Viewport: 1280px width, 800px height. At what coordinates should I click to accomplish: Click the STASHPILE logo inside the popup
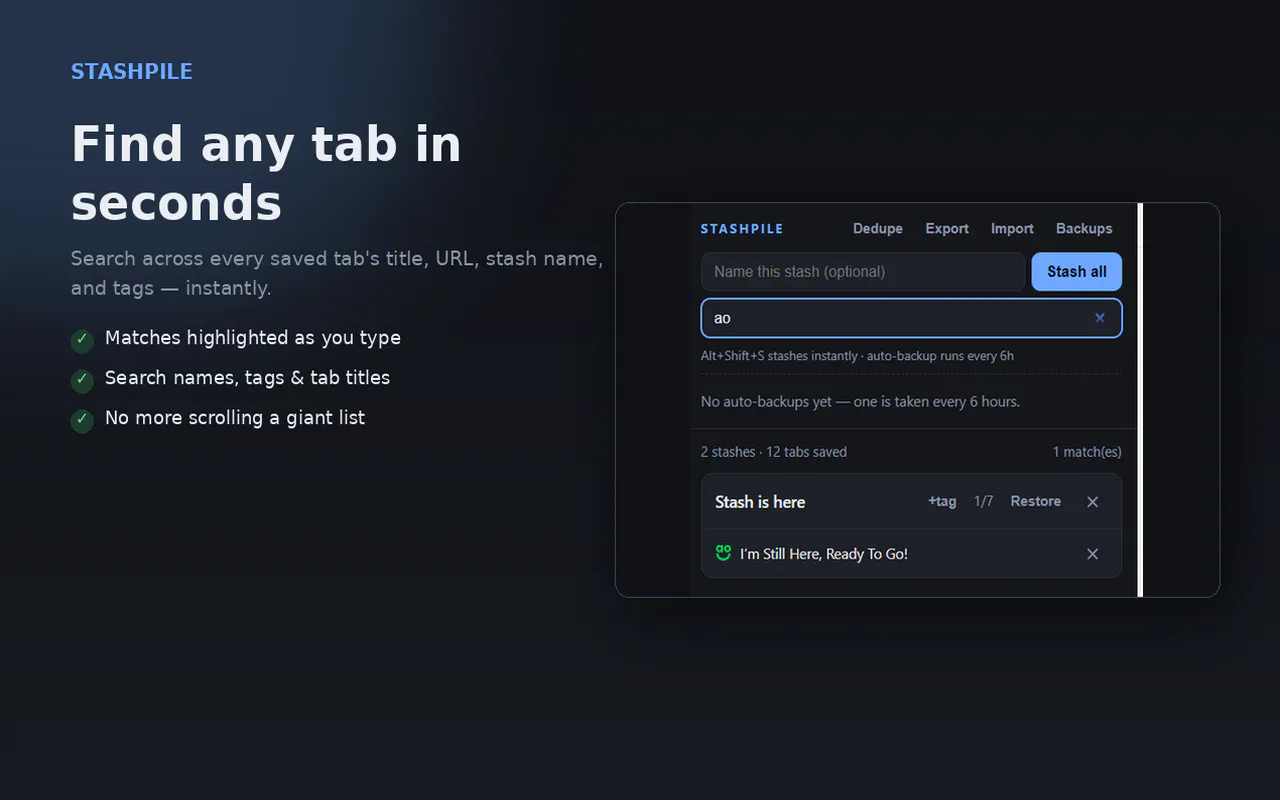point(742,229)
